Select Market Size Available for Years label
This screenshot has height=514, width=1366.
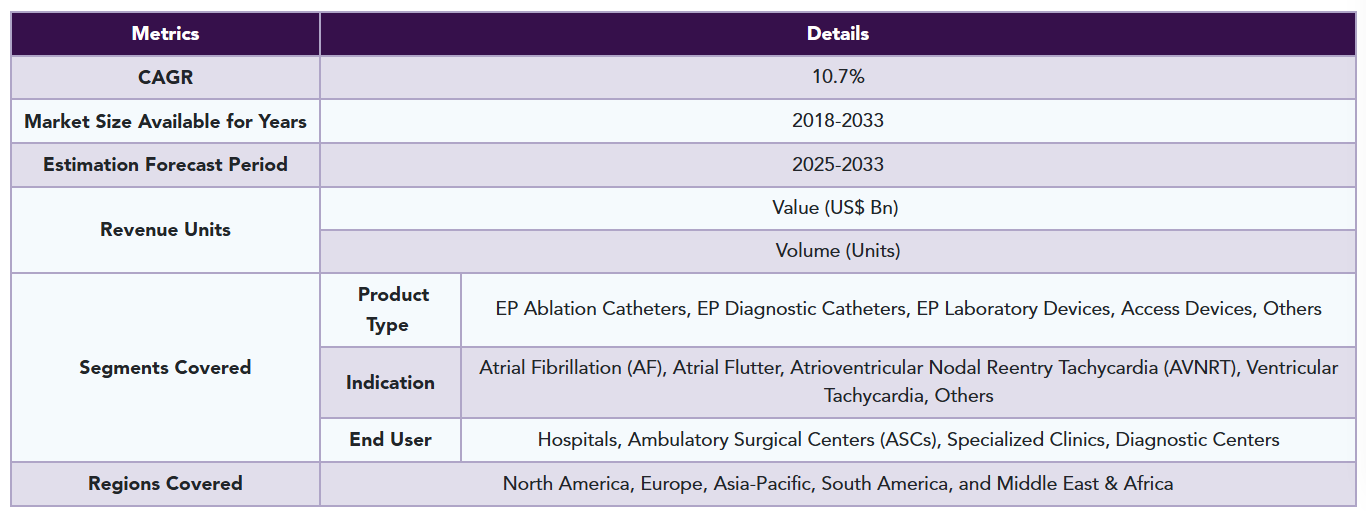pyautogui.click(x=165, y=121)
